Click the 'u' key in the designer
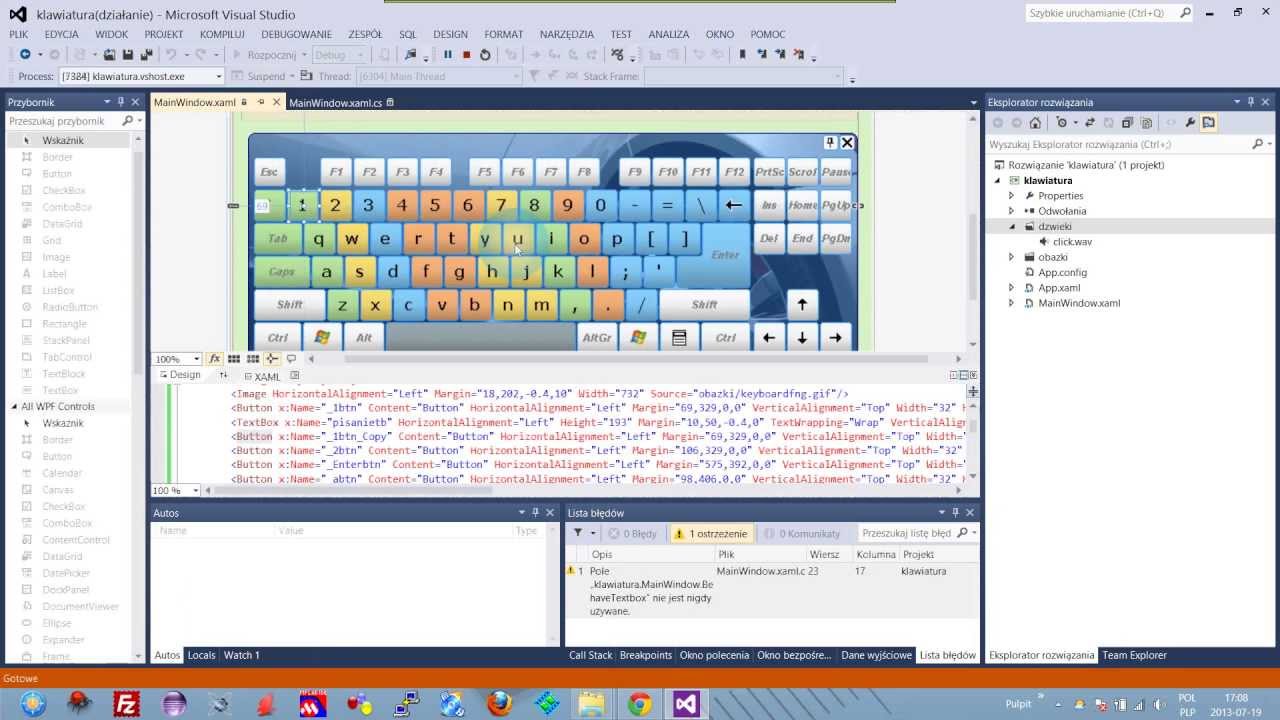 point(517,238)
